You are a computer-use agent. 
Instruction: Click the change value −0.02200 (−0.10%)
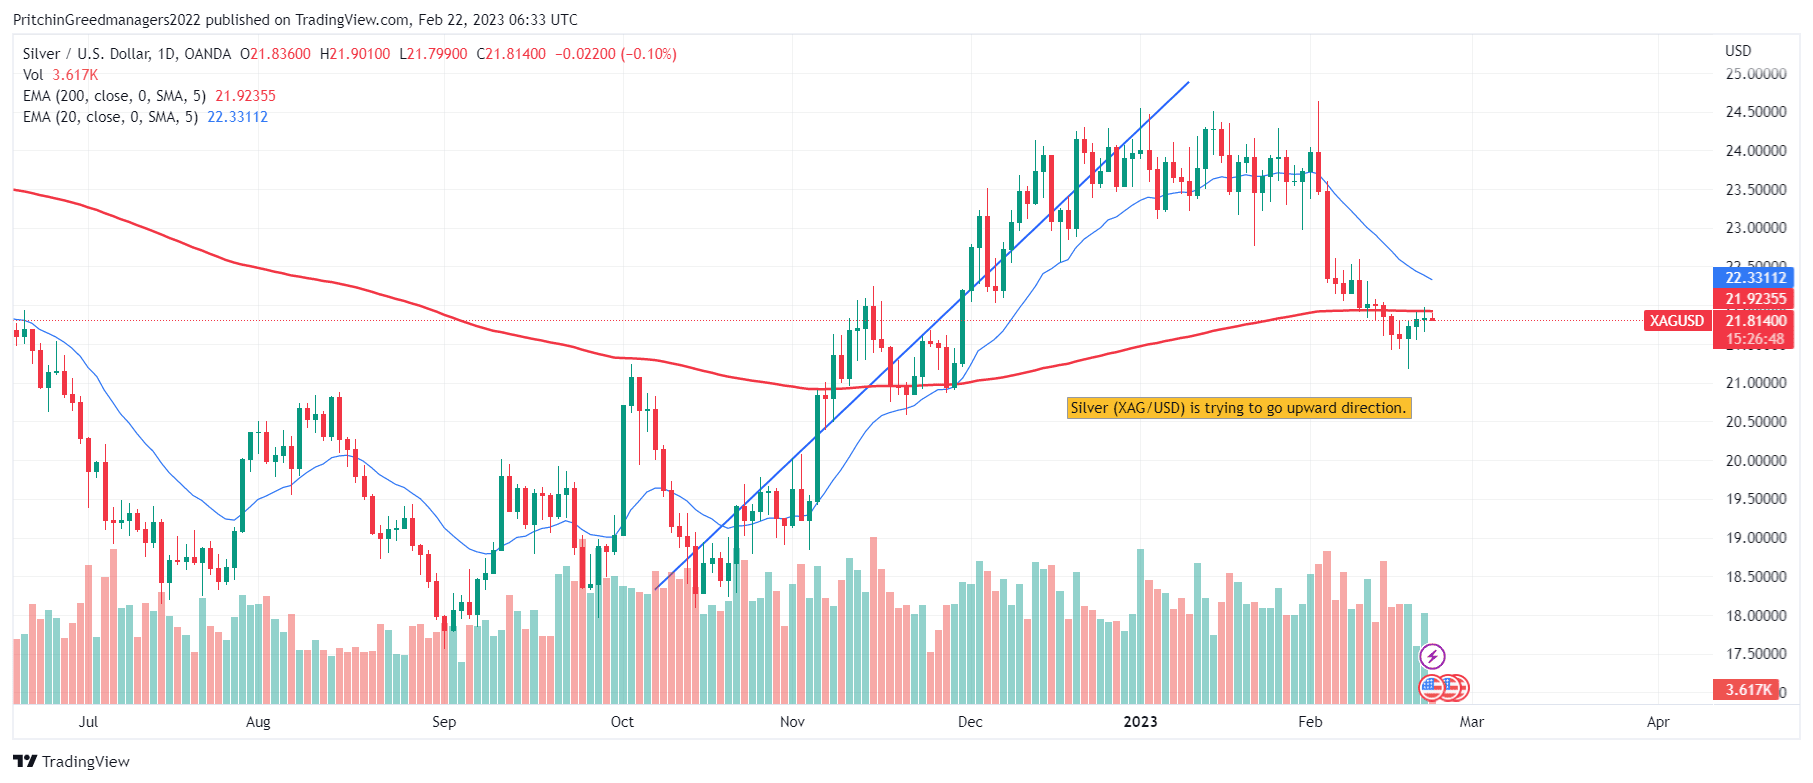616,54
